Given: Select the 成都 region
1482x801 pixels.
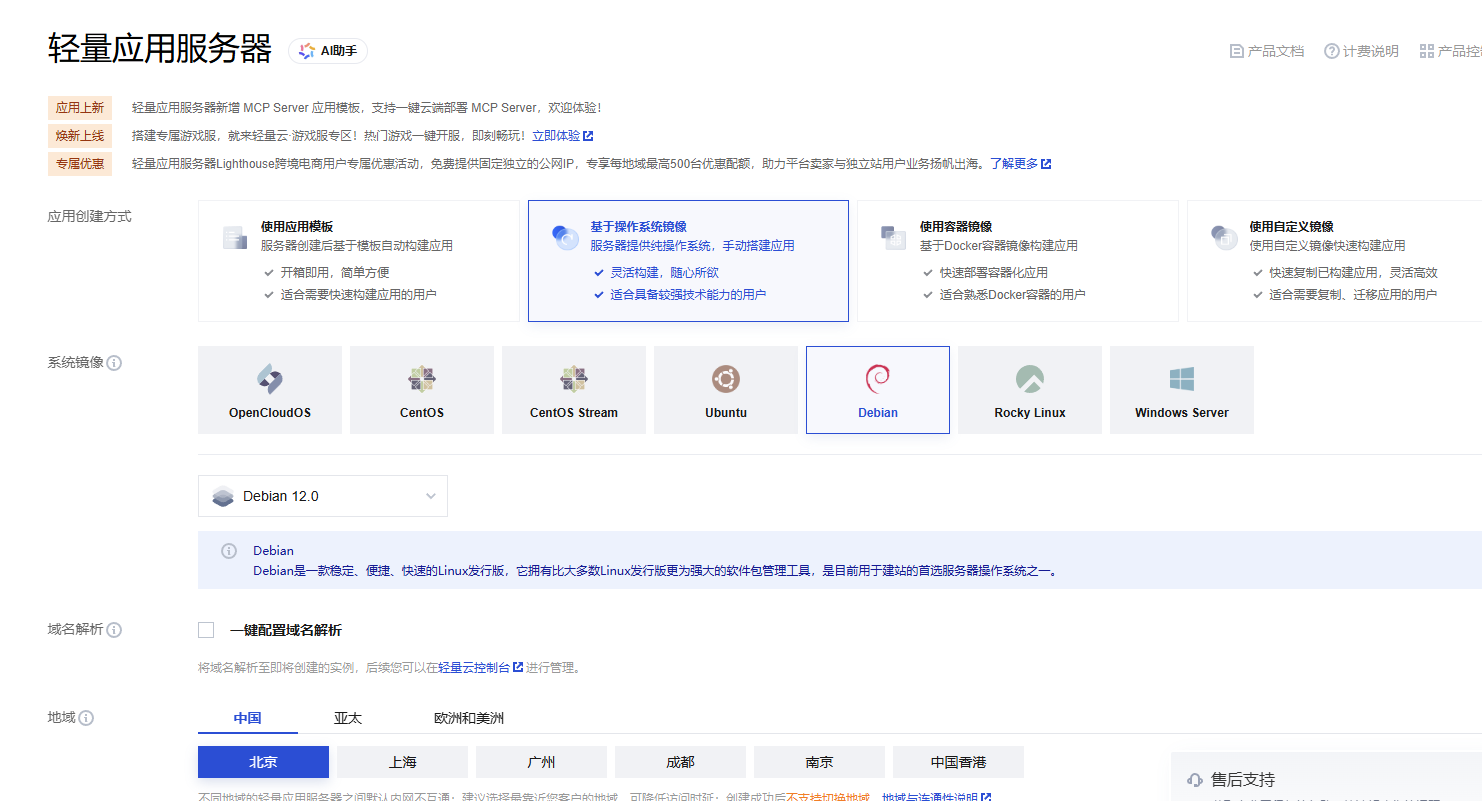Looking at the screenshot, I should tap(680, 762).
